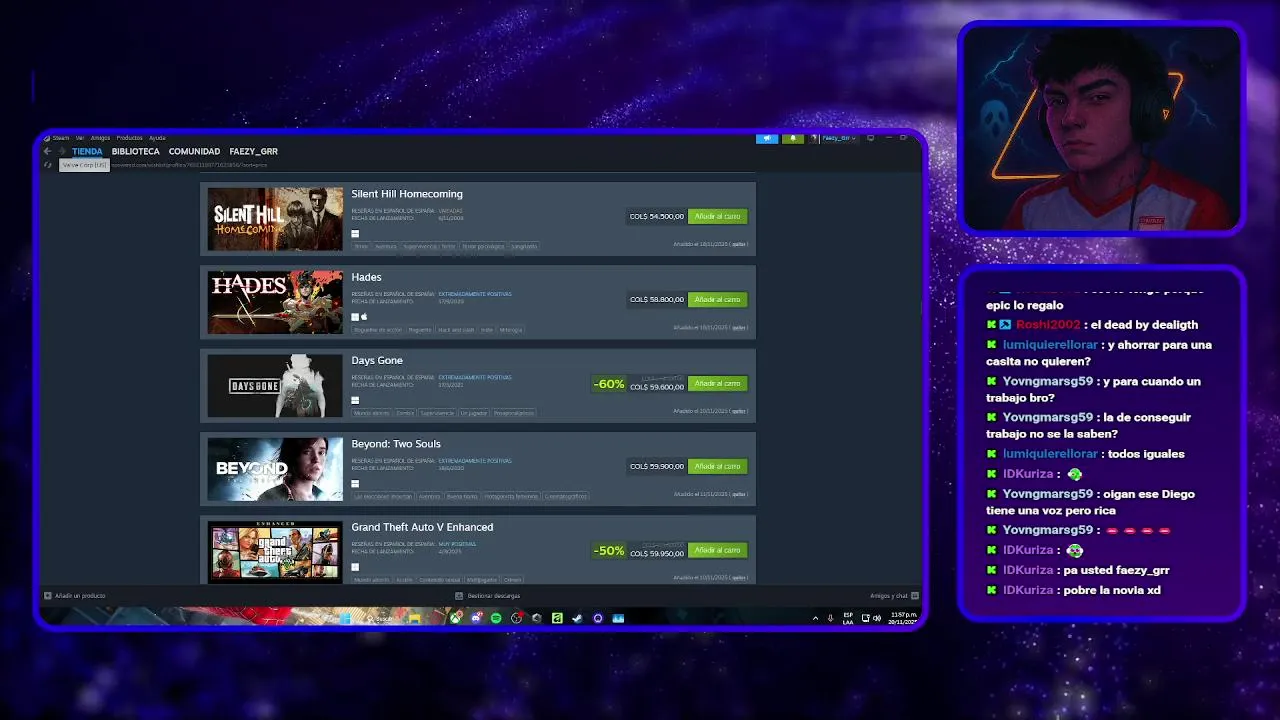Open the blue announcements megaphone button

(767, 138)
